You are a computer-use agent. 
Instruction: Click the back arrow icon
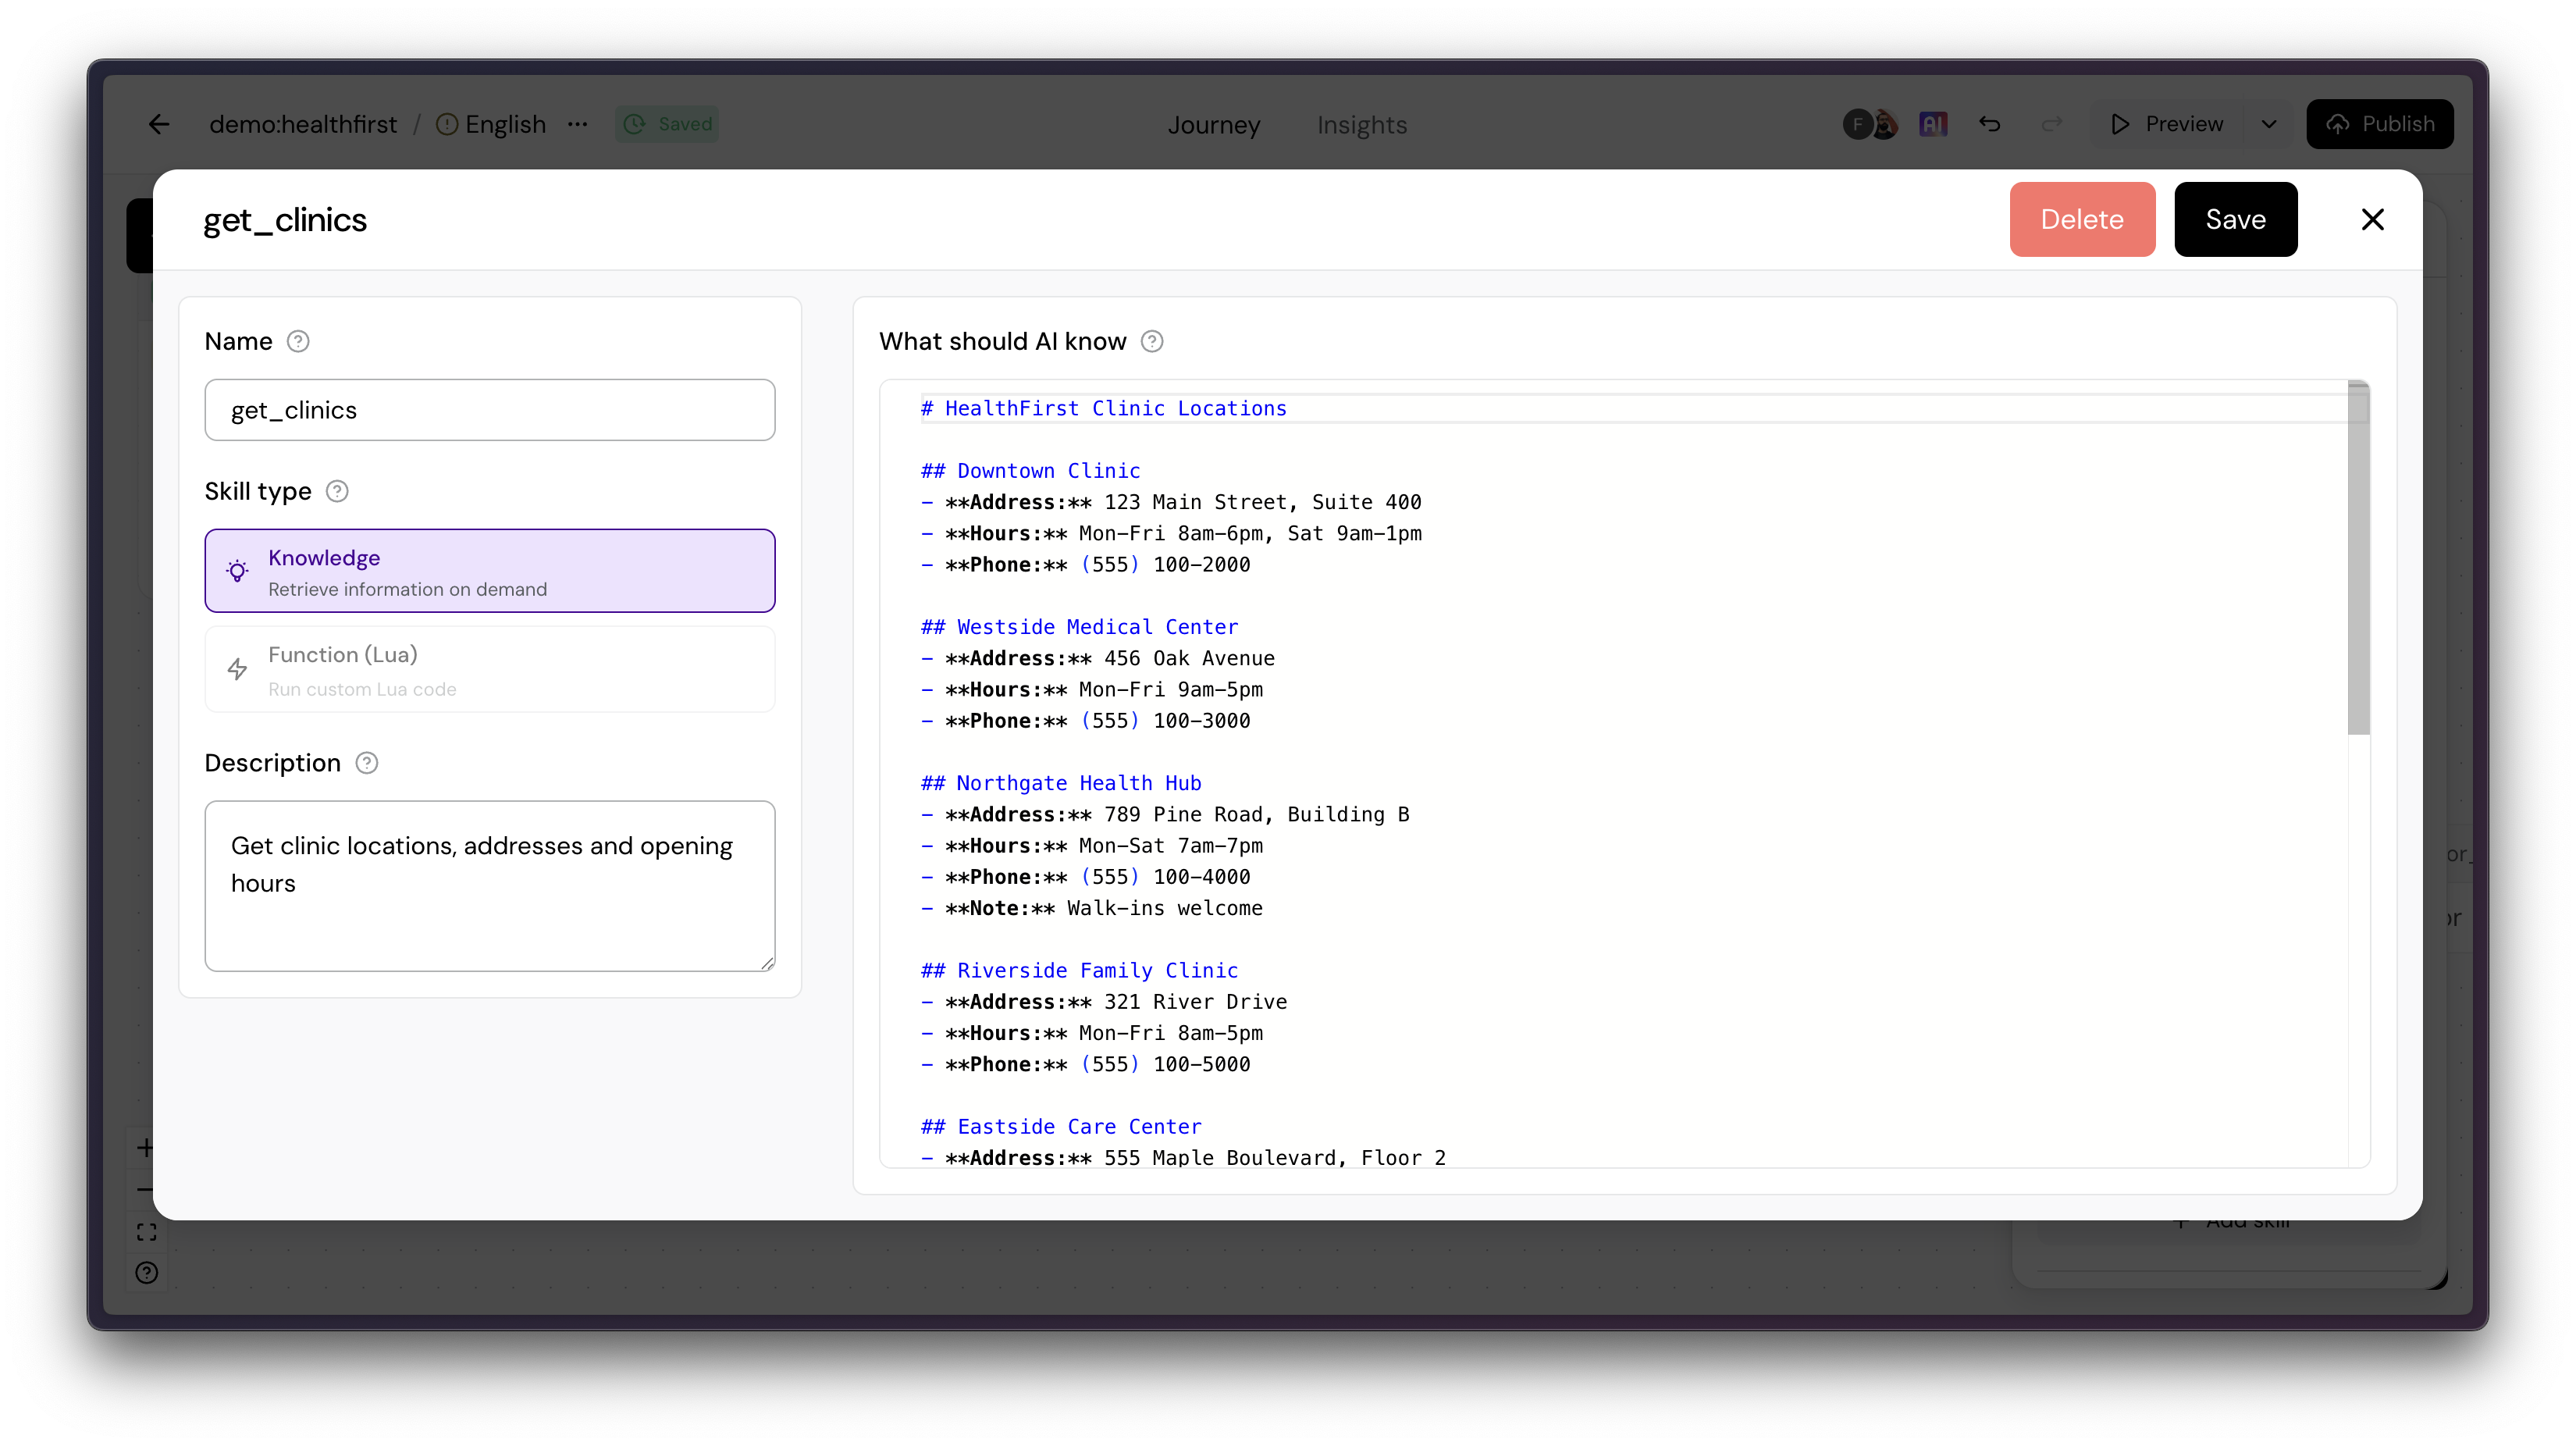coord(159,124)
